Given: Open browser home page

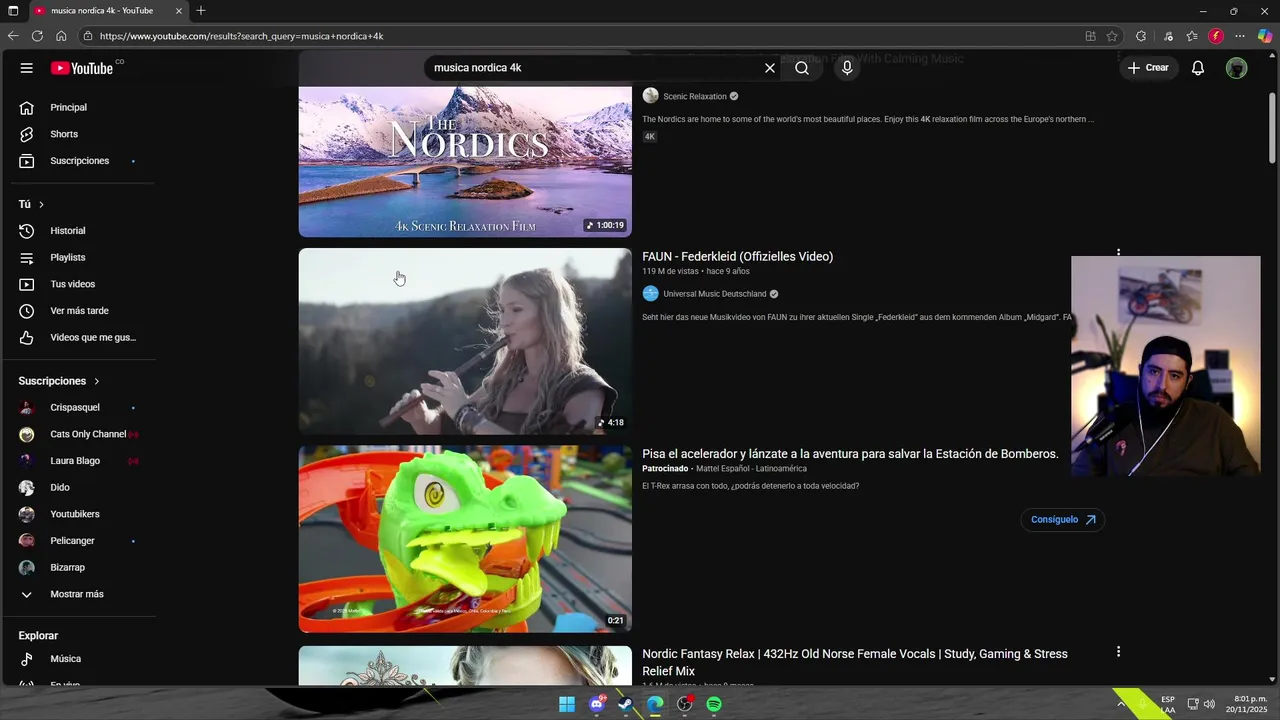Looking at the screenshot, I should click(x=61, y=36).
